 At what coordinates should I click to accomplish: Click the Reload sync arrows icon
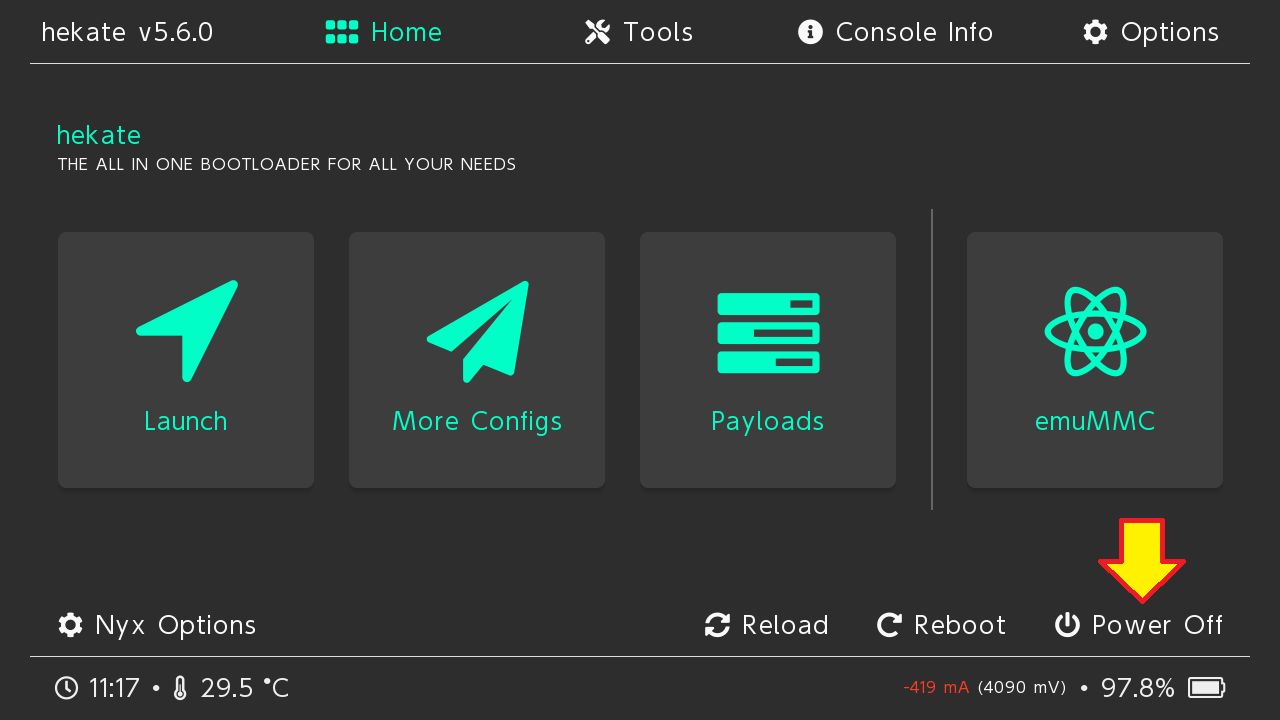click(717, 625)
